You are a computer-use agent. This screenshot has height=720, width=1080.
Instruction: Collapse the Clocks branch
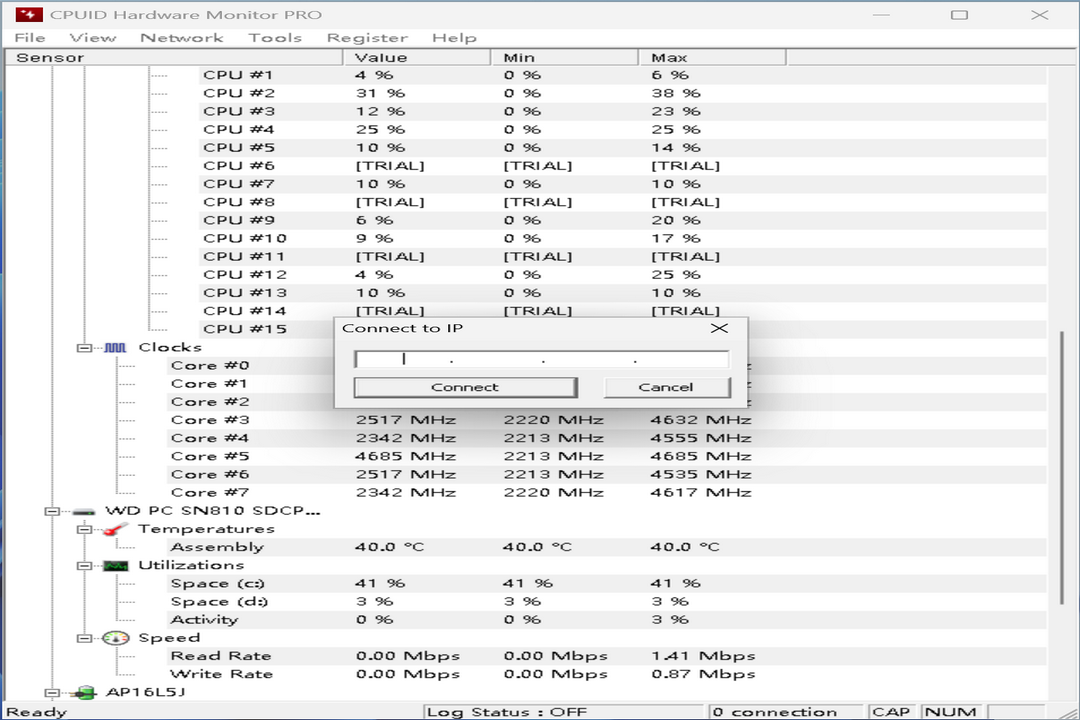pyautogui.click(x=86, y=347)
